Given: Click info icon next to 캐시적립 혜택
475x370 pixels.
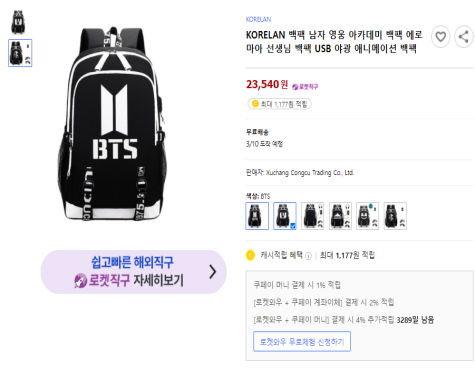Looking at the screenshot, I should [308, 256].
